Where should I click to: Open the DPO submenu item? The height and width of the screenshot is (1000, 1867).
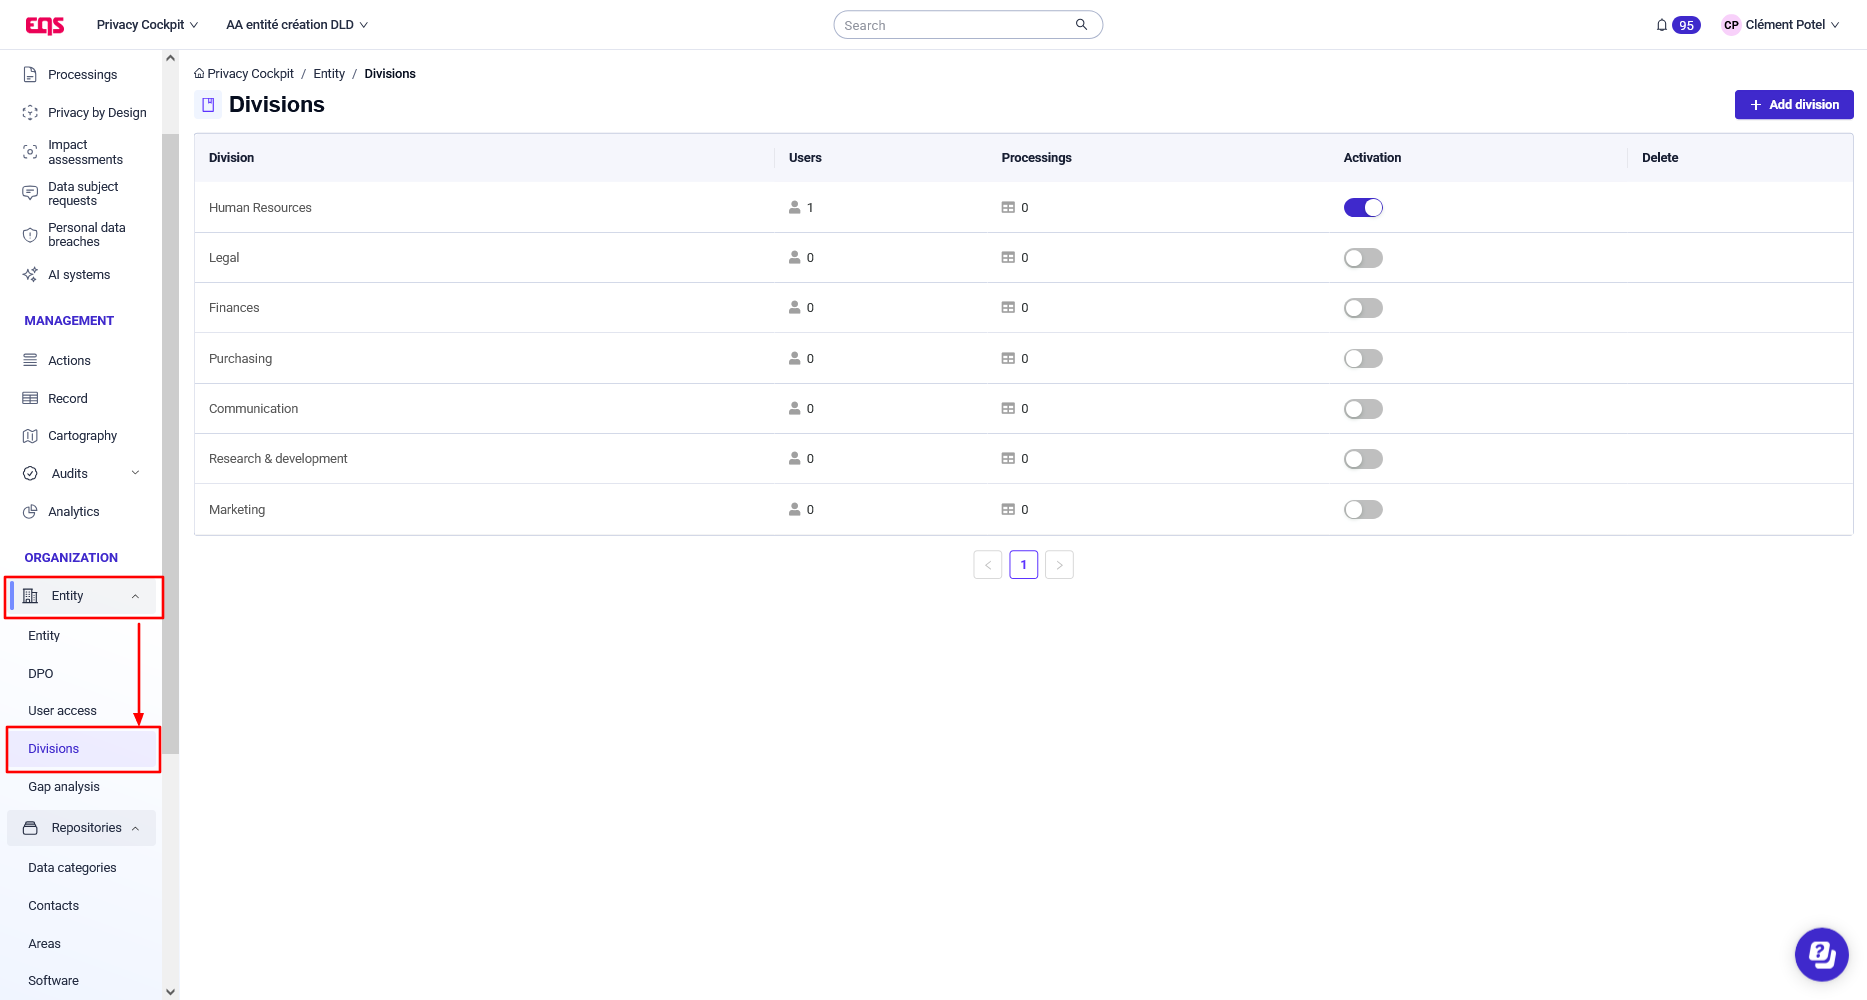(x=41, y=674)
